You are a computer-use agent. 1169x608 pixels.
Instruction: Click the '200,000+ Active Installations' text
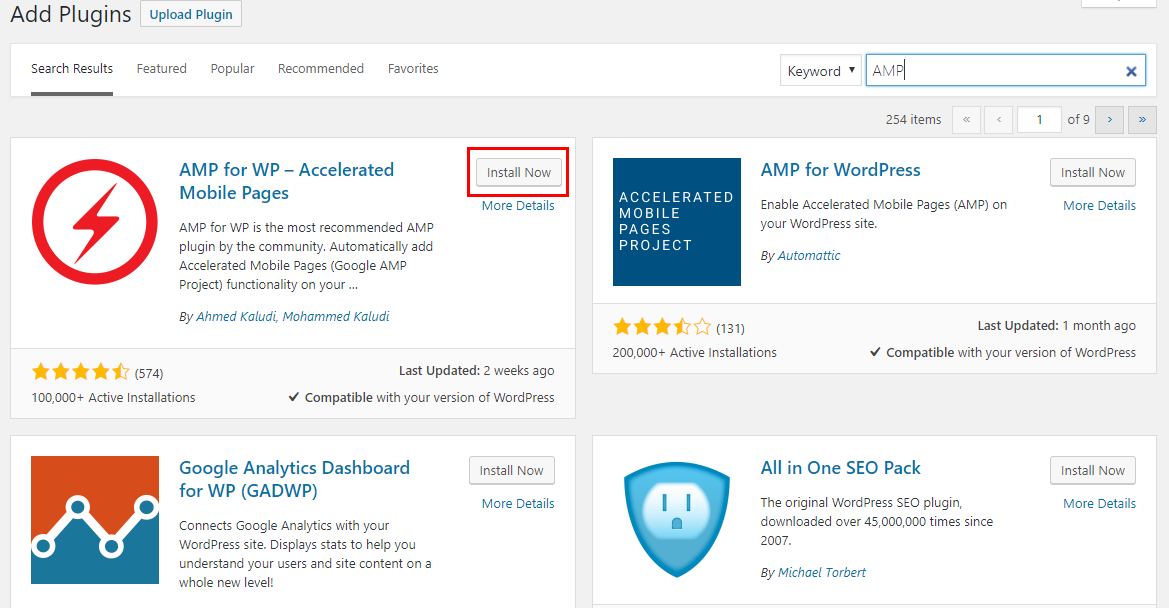(695, 352)
